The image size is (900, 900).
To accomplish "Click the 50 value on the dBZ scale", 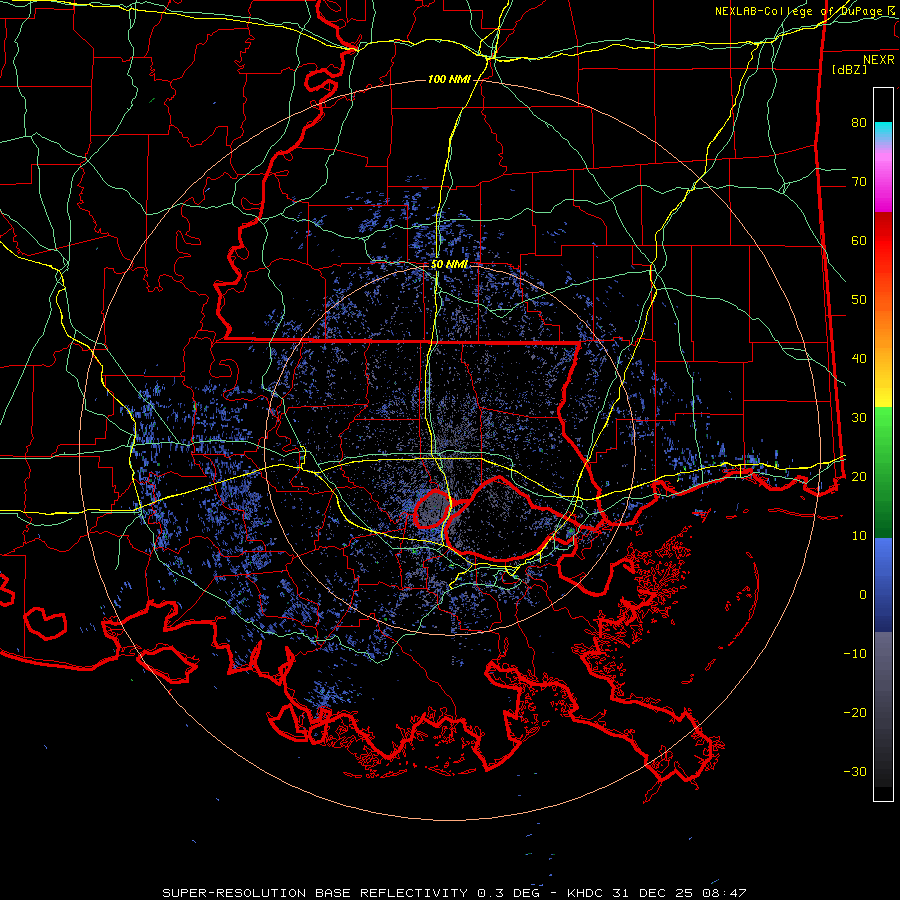I will [859, 300].
